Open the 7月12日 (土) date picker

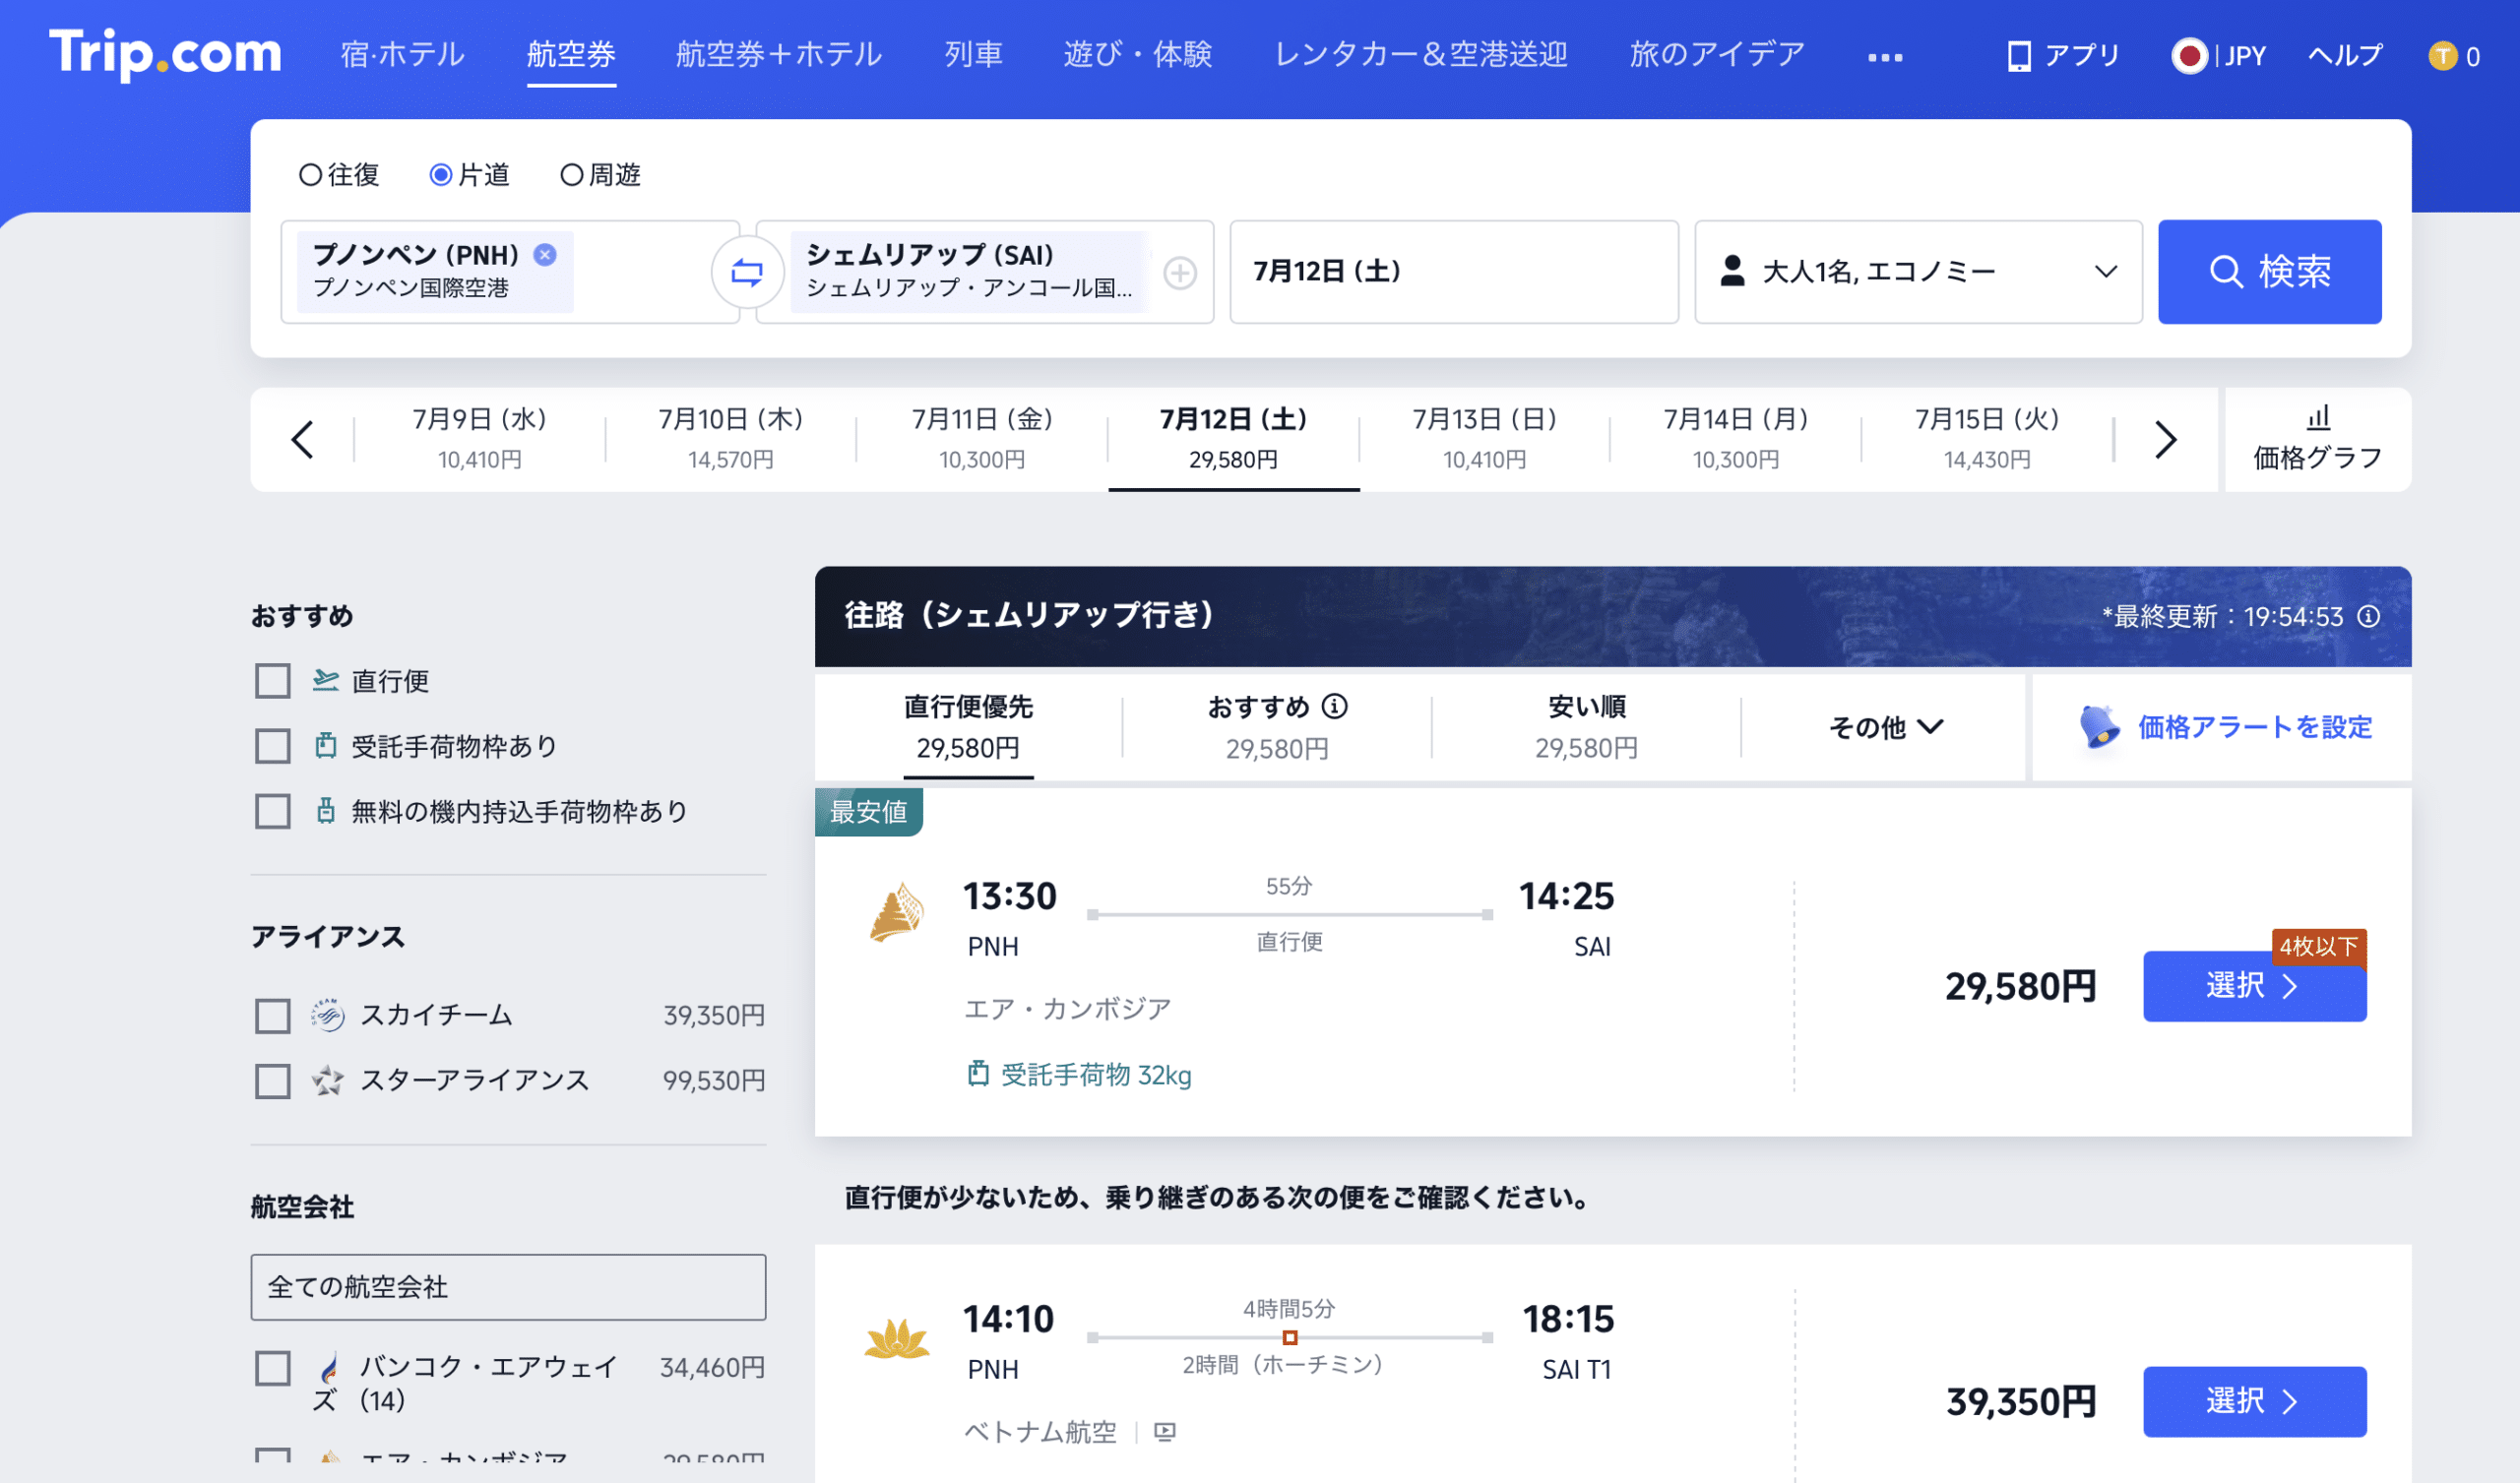pos(1454,272)
